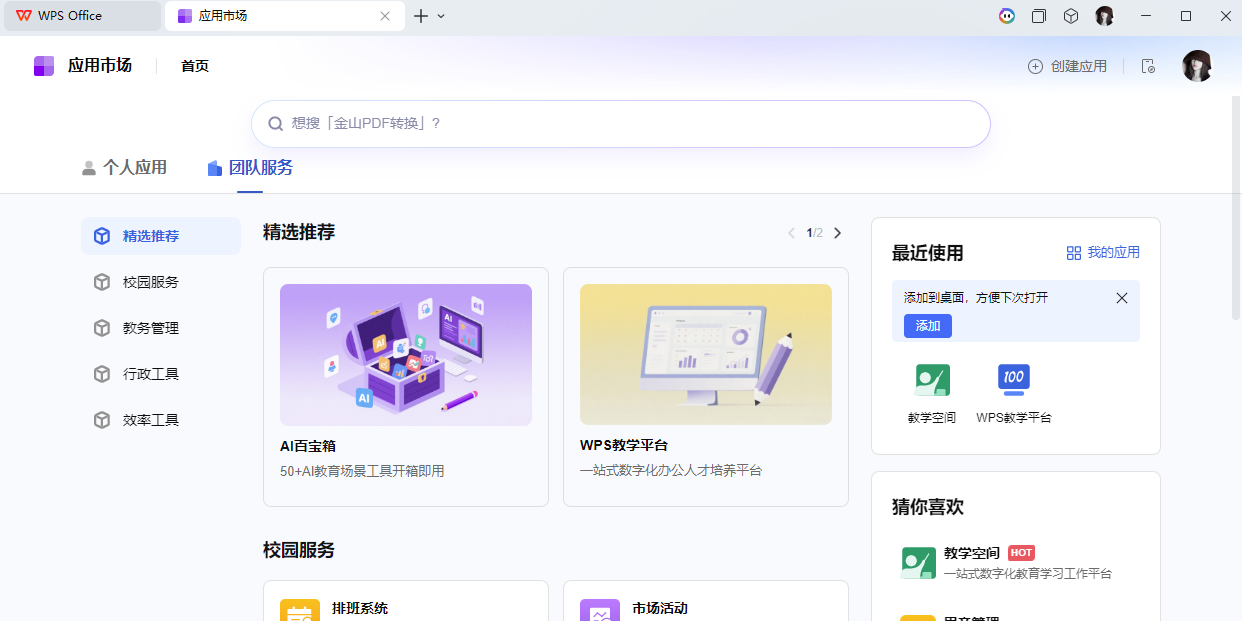Screen dimensions: 1242x621
Task: Expand the new tab dropdown arrow
Action: [441, 16]
